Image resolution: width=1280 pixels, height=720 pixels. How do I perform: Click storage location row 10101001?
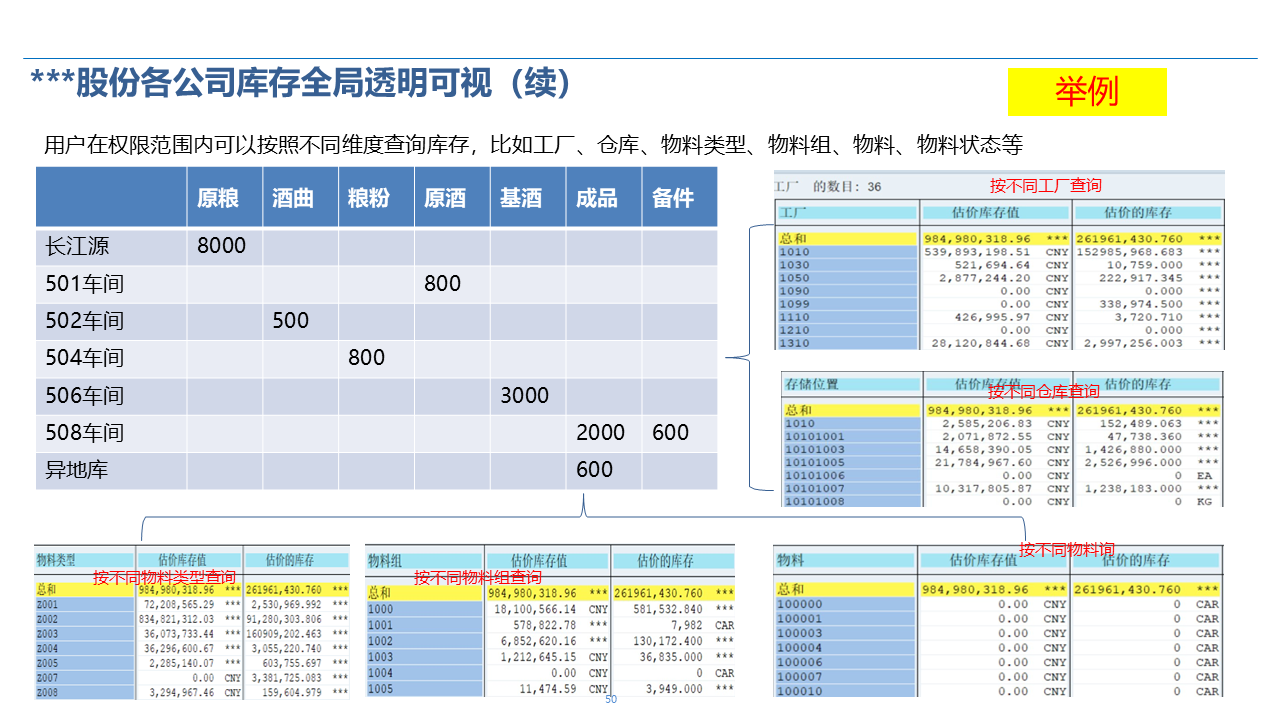851,437
